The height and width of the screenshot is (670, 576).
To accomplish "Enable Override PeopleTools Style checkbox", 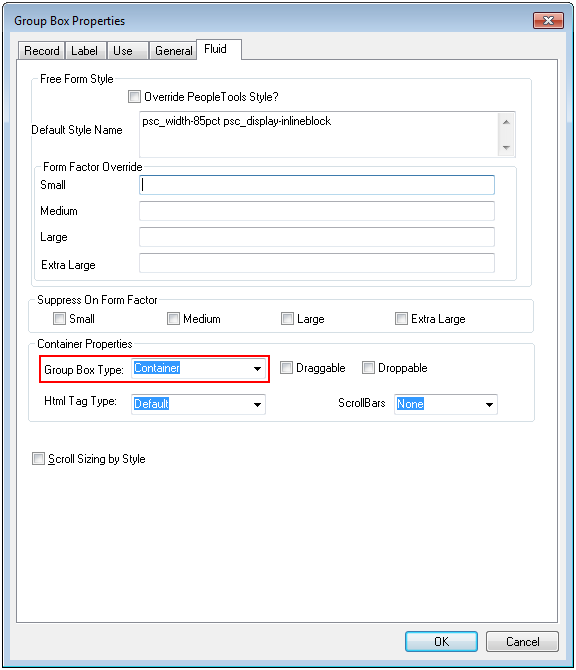I will [134, 97].
